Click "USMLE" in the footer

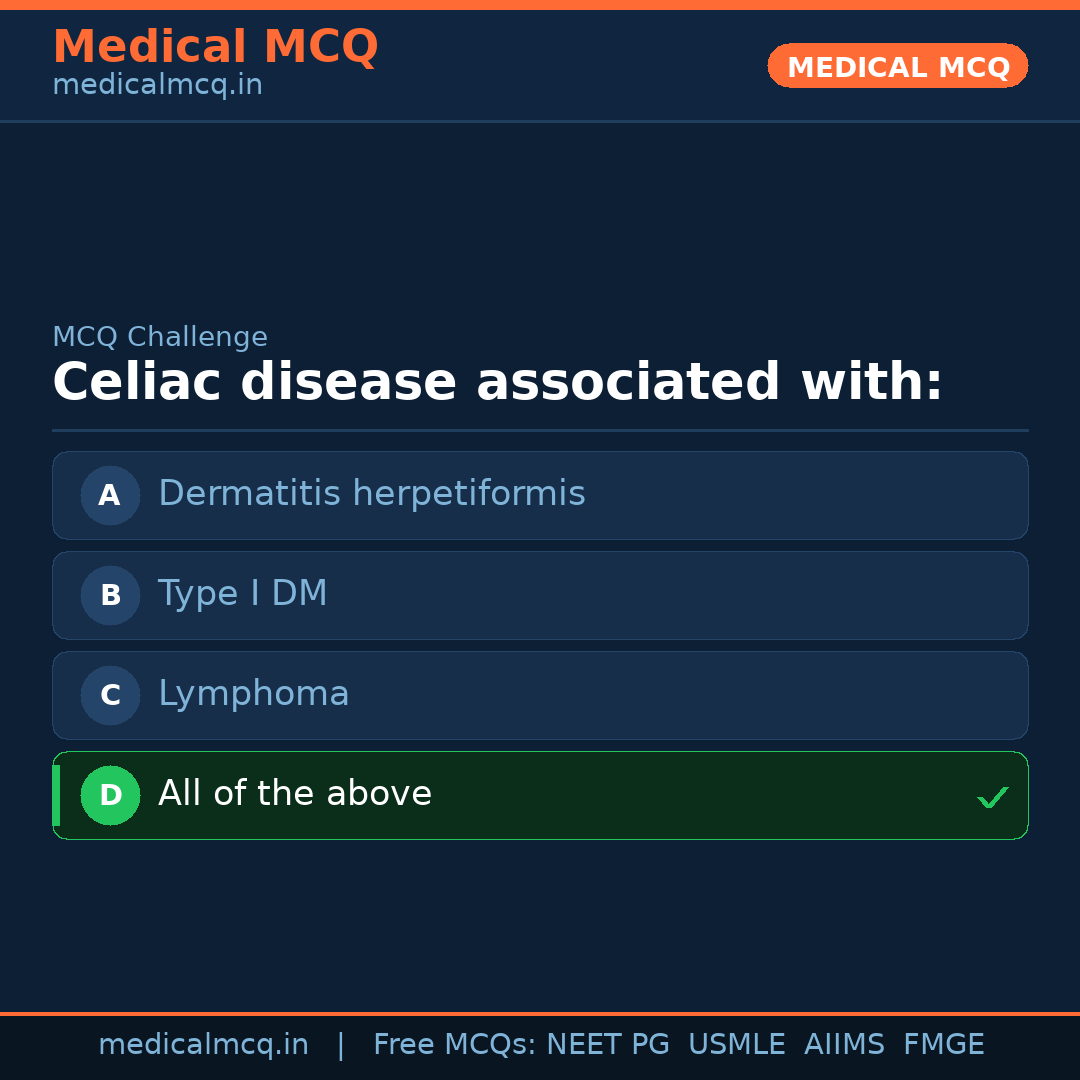point(736,1045)
